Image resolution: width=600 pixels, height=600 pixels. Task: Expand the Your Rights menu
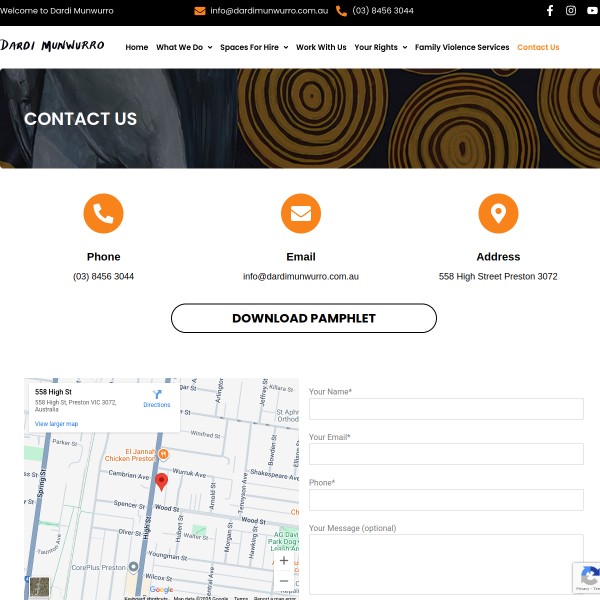pos(380,47)
